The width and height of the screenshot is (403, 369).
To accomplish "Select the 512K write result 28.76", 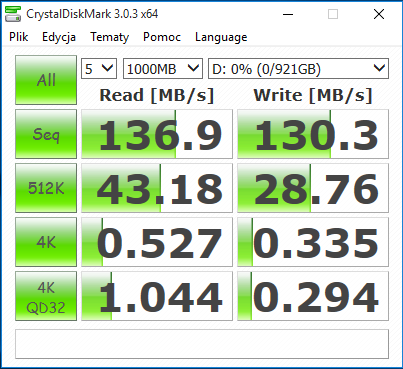I will 313,188.
